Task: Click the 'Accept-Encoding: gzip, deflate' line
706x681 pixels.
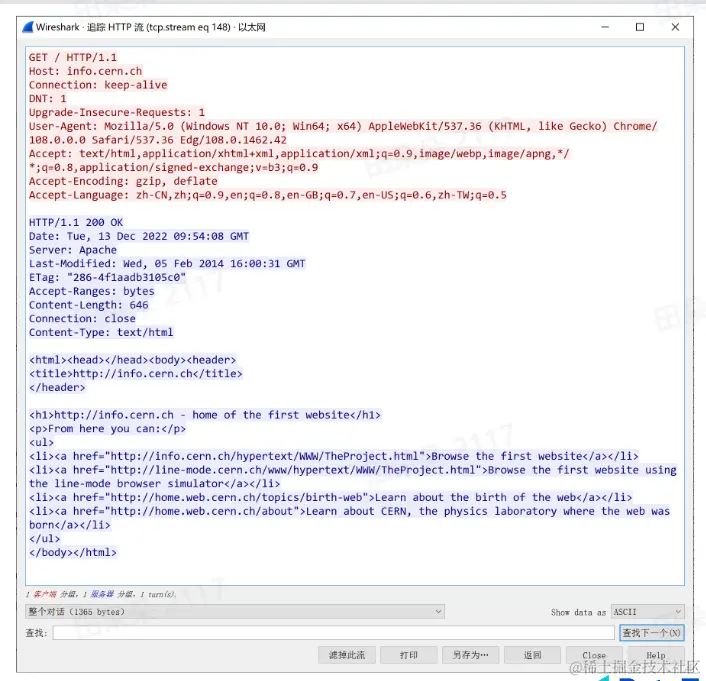Action: 123,181
